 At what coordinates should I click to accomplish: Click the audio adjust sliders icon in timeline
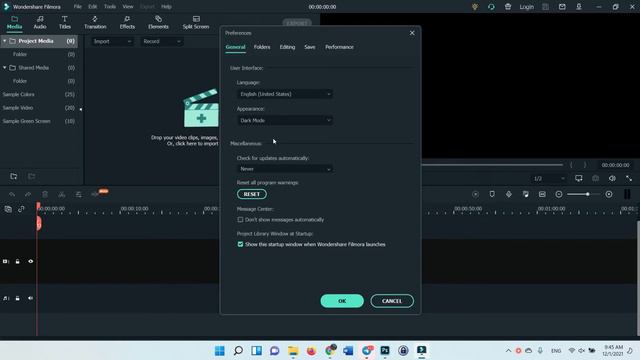pyautogui.click(x=78, y=195)
